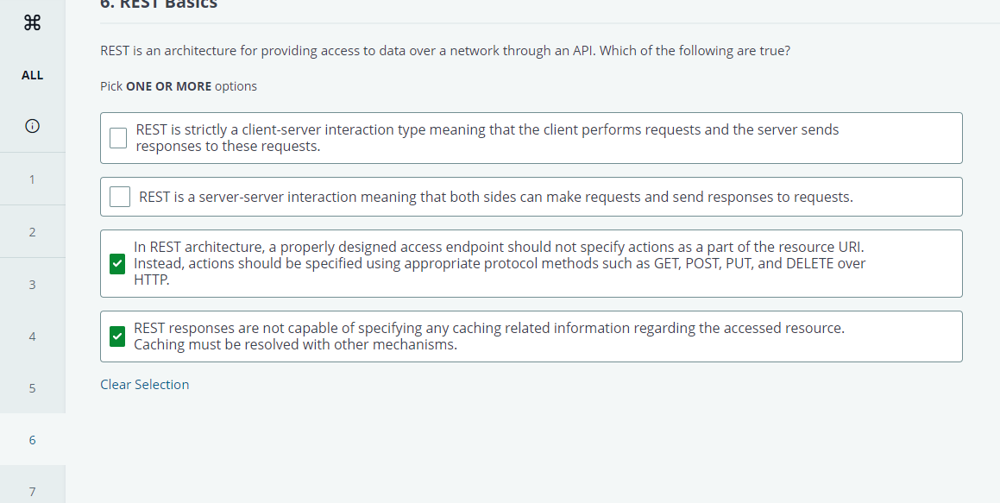Jump to question 3 in sidebar
This screenshot has height=503, width=1000.
coord(32,284)
